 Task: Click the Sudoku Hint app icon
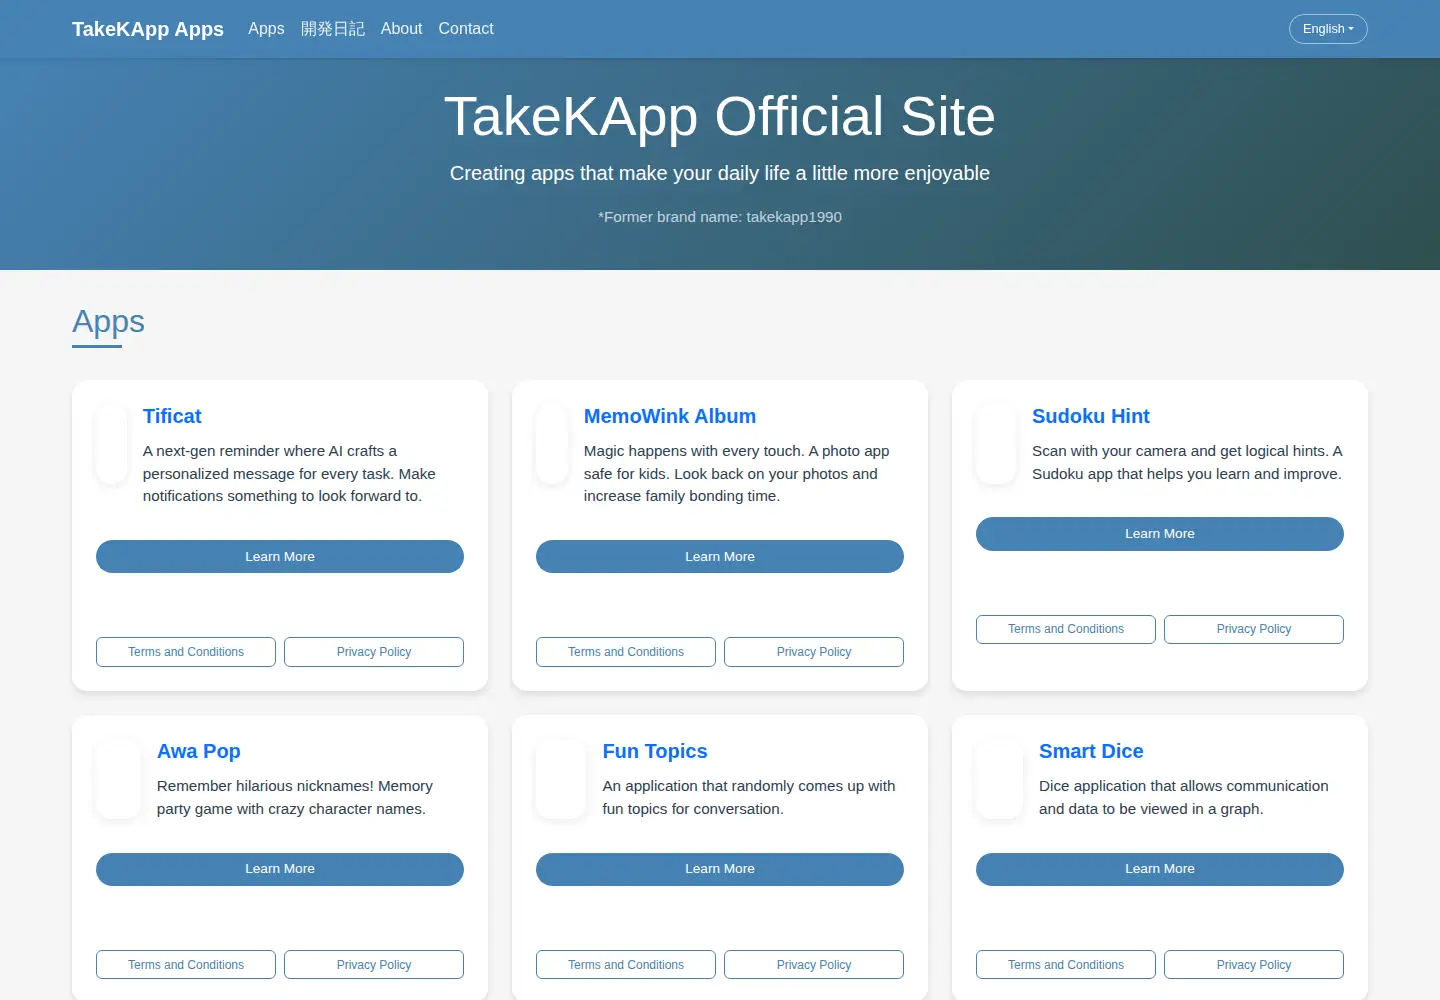tap(996, 445)
